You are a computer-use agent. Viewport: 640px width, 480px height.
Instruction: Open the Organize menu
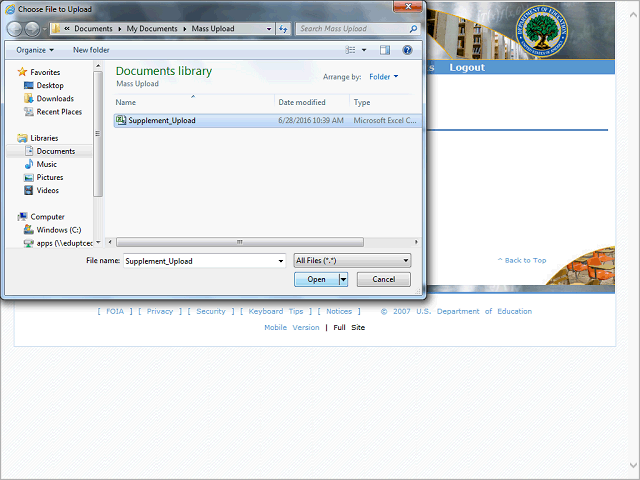click(35, 50)
